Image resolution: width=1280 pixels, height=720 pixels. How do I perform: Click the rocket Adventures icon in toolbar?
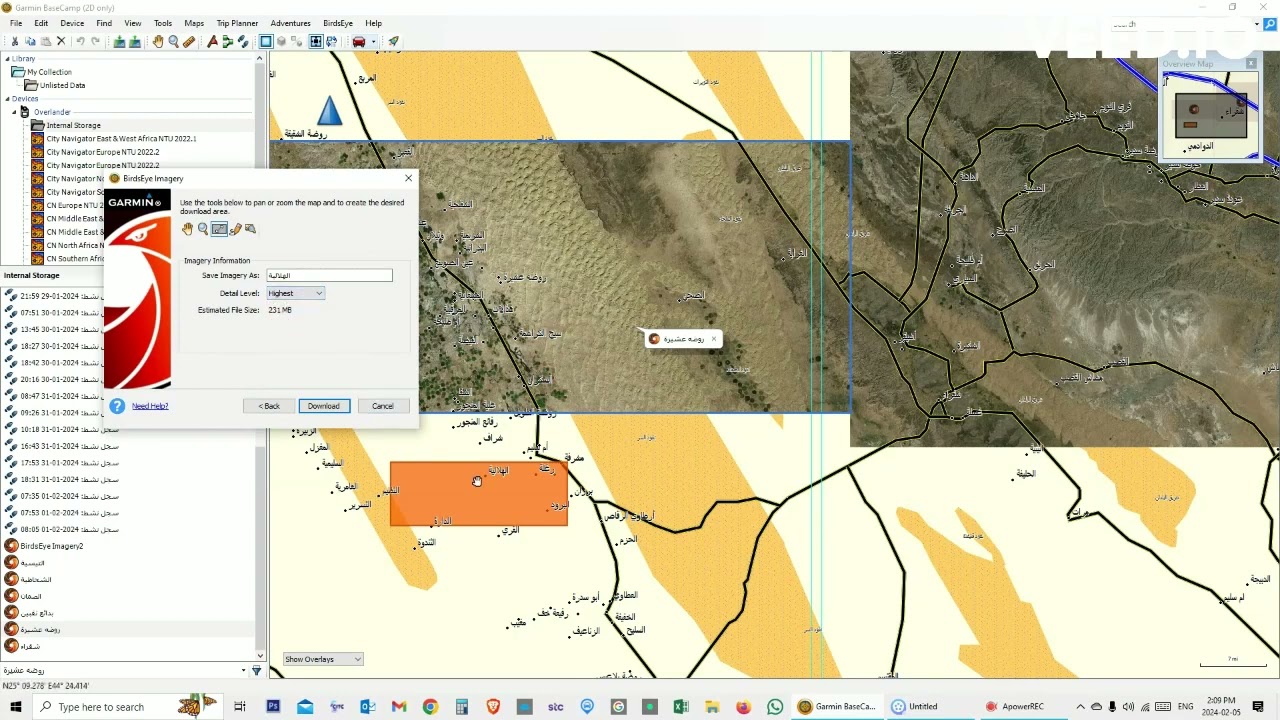[394, 42]
